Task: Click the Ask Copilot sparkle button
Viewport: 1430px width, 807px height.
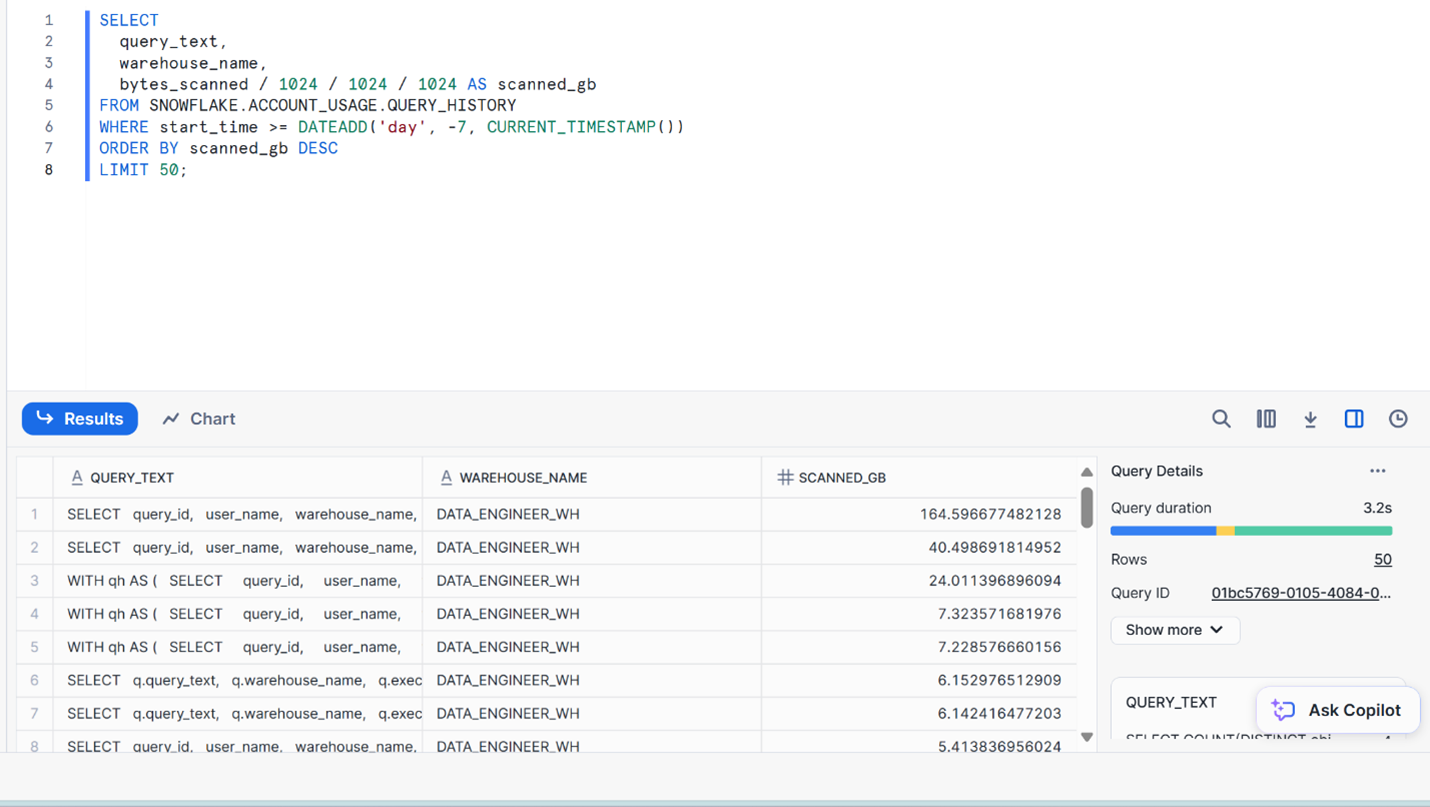Action: click(1337, 710)
